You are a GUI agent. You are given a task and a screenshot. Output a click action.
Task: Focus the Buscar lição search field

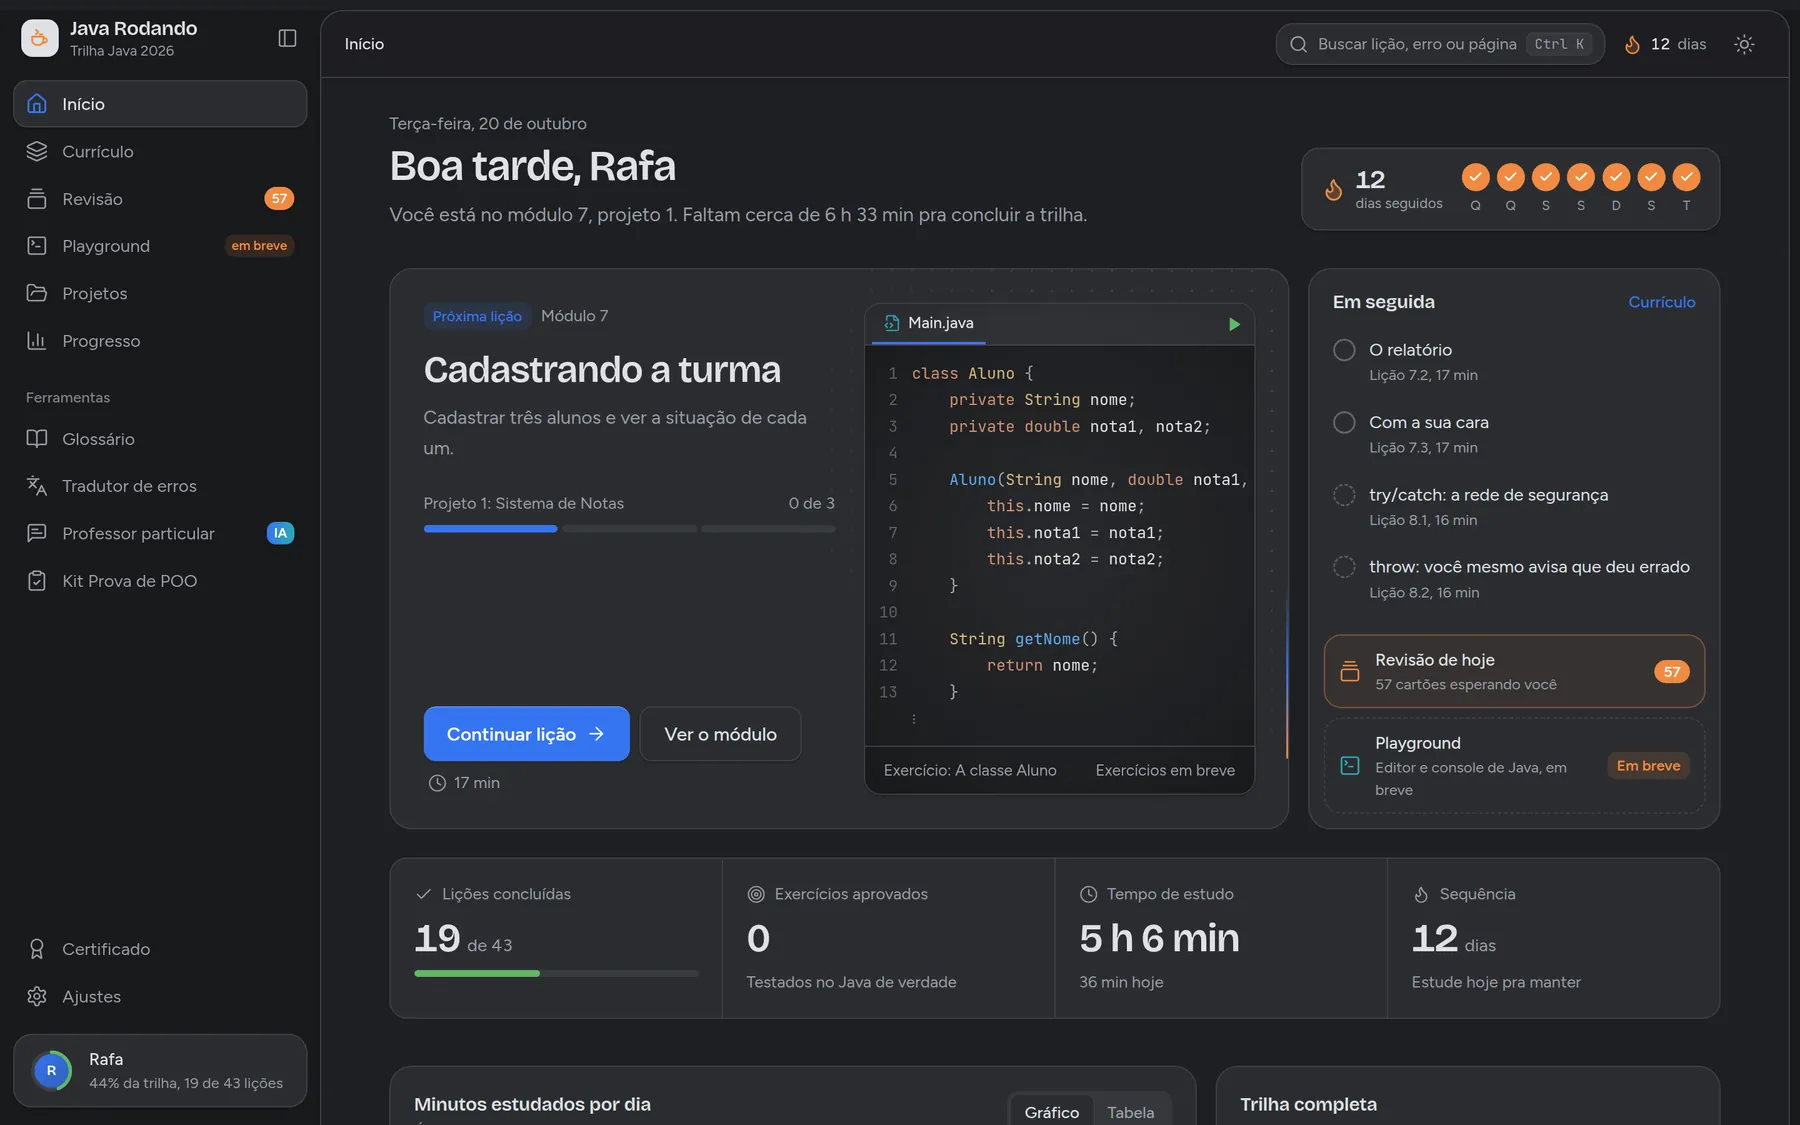[x=1440, y=44]
